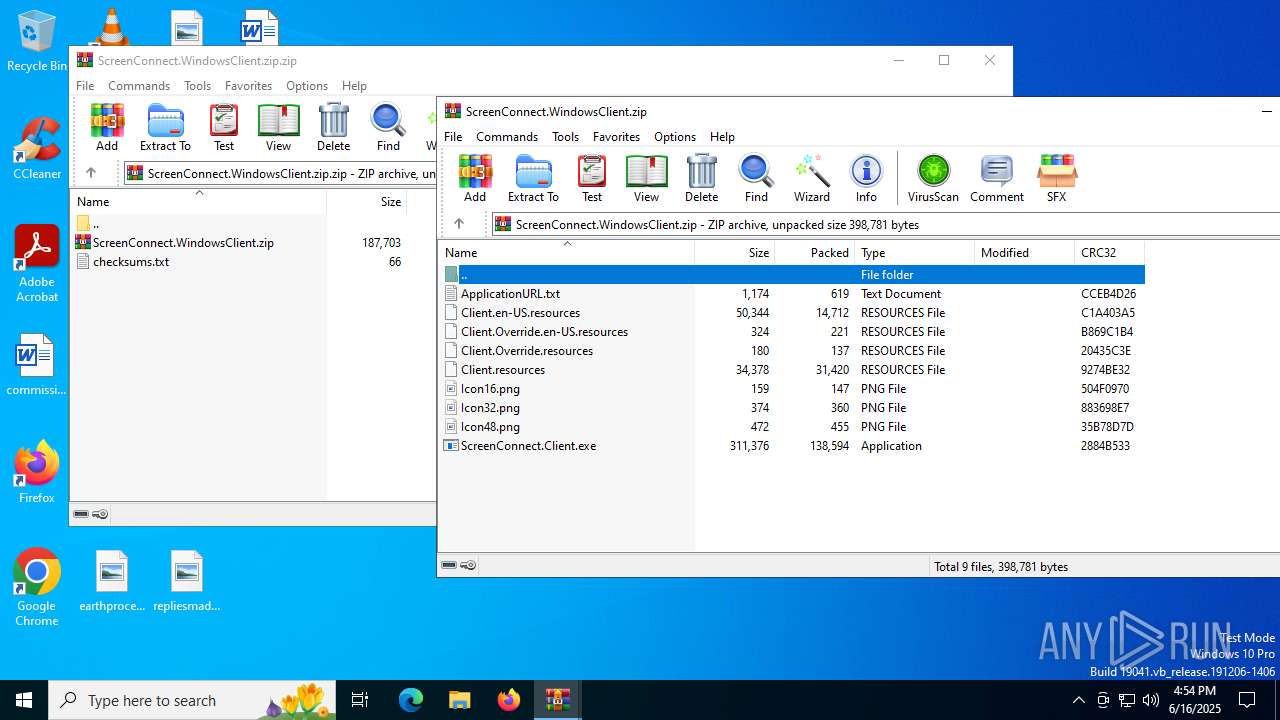Open the notification center
The height and width of the screenshot is (720, 1280).
(1247, 700)
